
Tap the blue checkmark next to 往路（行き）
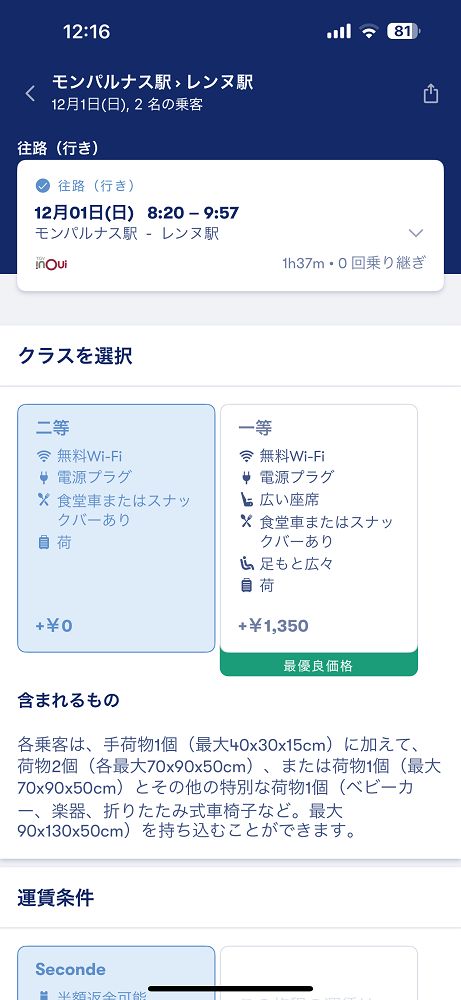[x=43, y=186]
